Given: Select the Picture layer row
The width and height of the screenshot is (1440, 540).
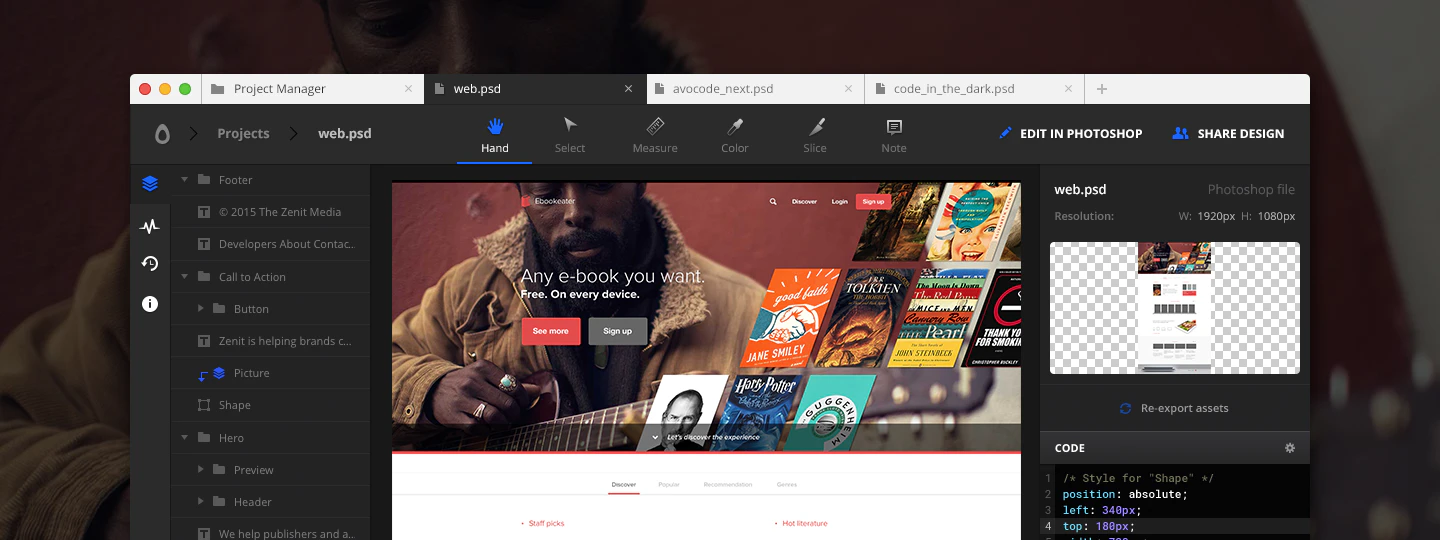Looking at the screenshot, I should coord(270,373).
